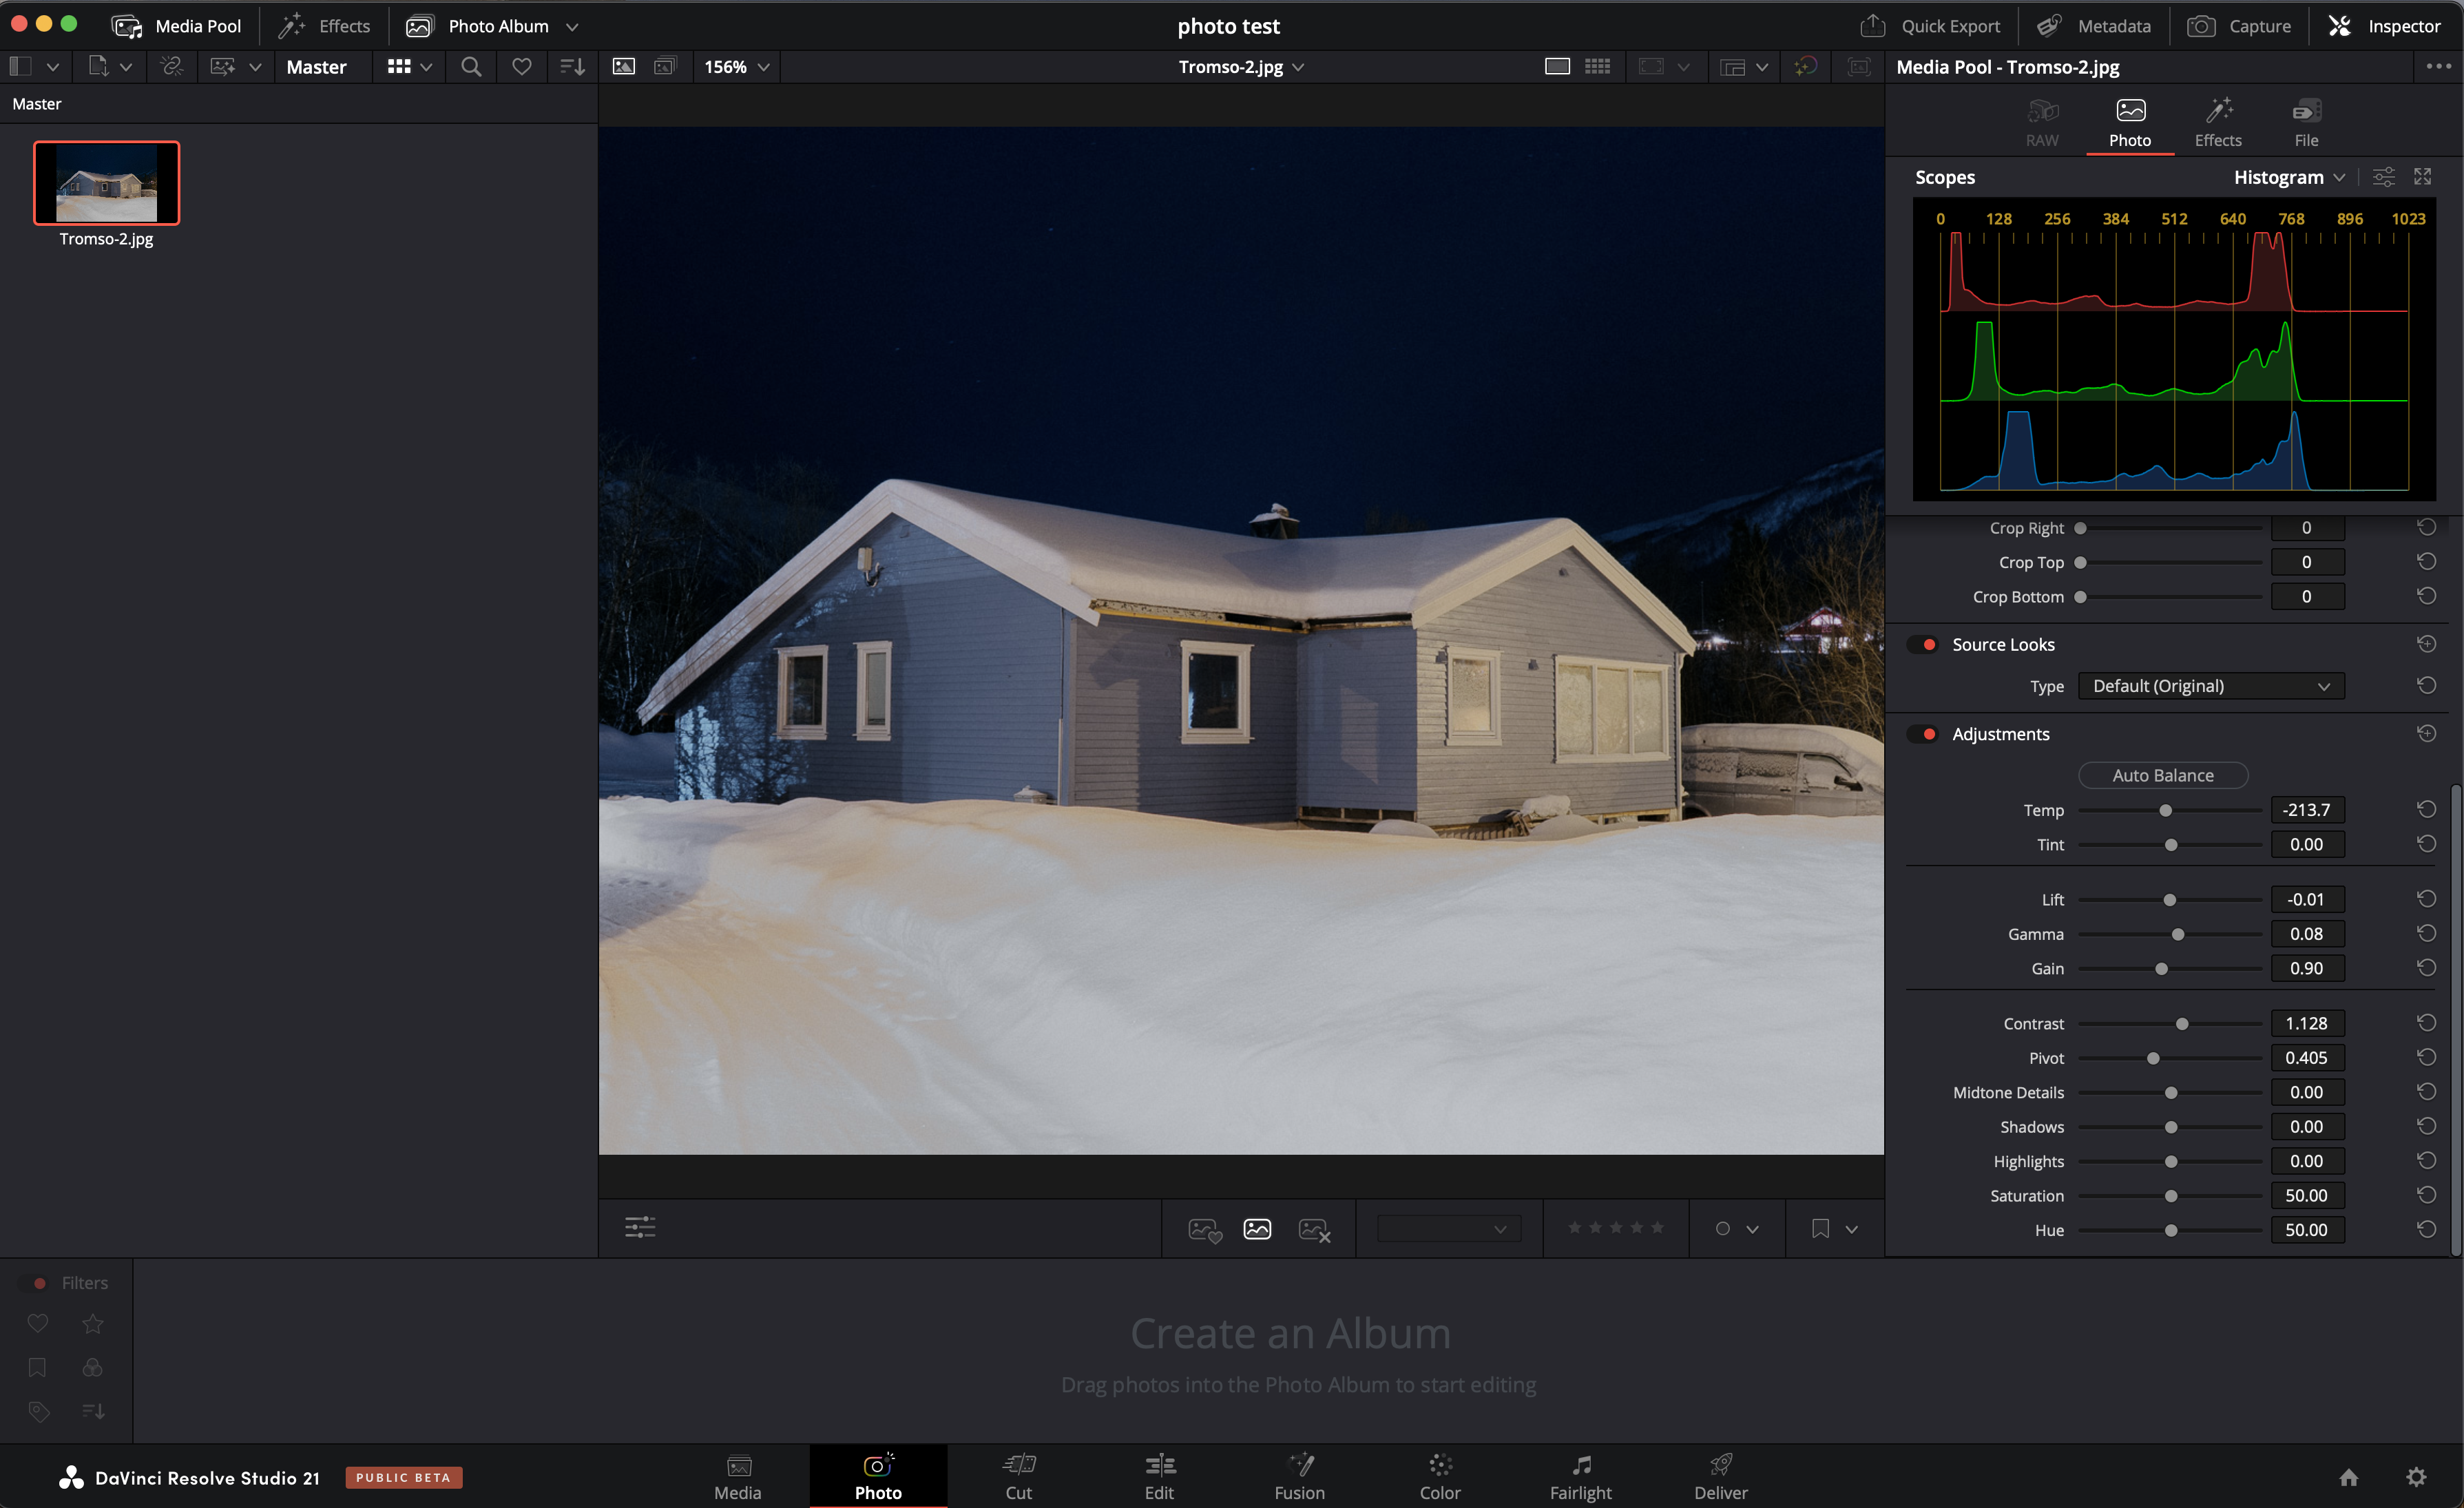
Task: Toggle the Adjustments enable switch
Action: point(1922,734)
